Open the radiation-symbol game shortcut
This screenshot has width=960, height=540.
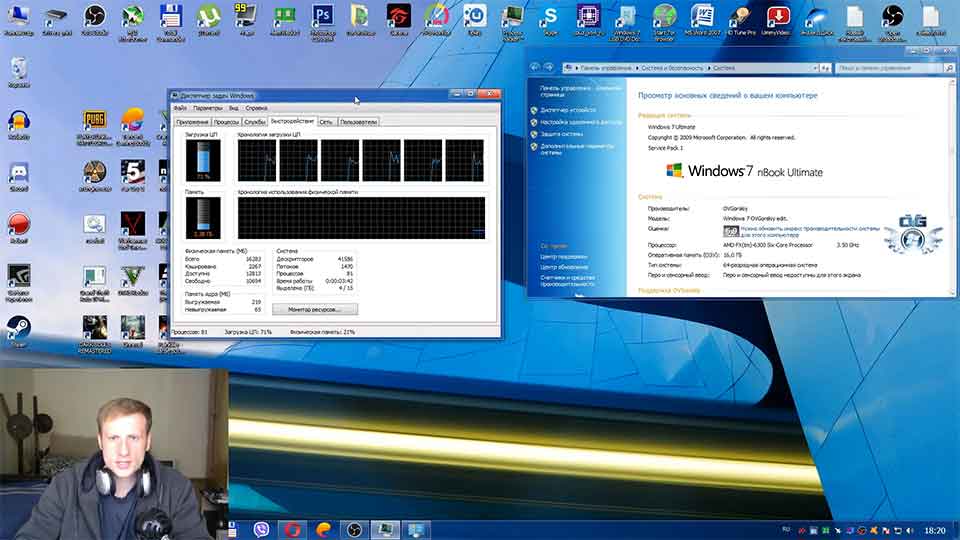94,174
